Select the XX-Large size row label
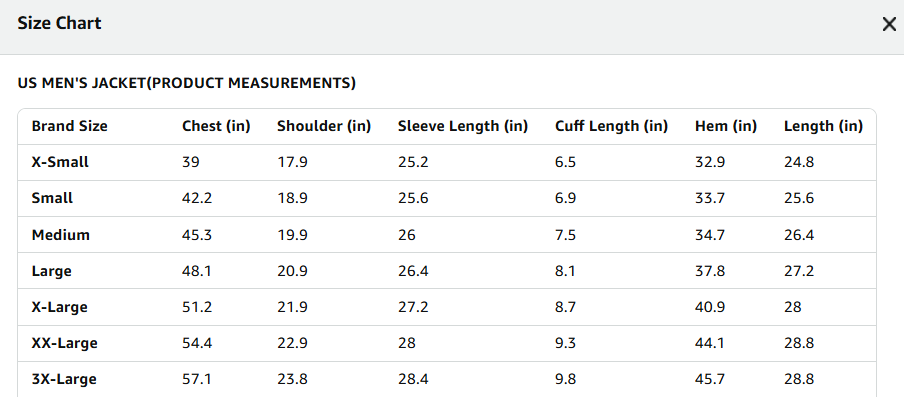This screenshot has height=397, width=904. (x=65, y=343)
